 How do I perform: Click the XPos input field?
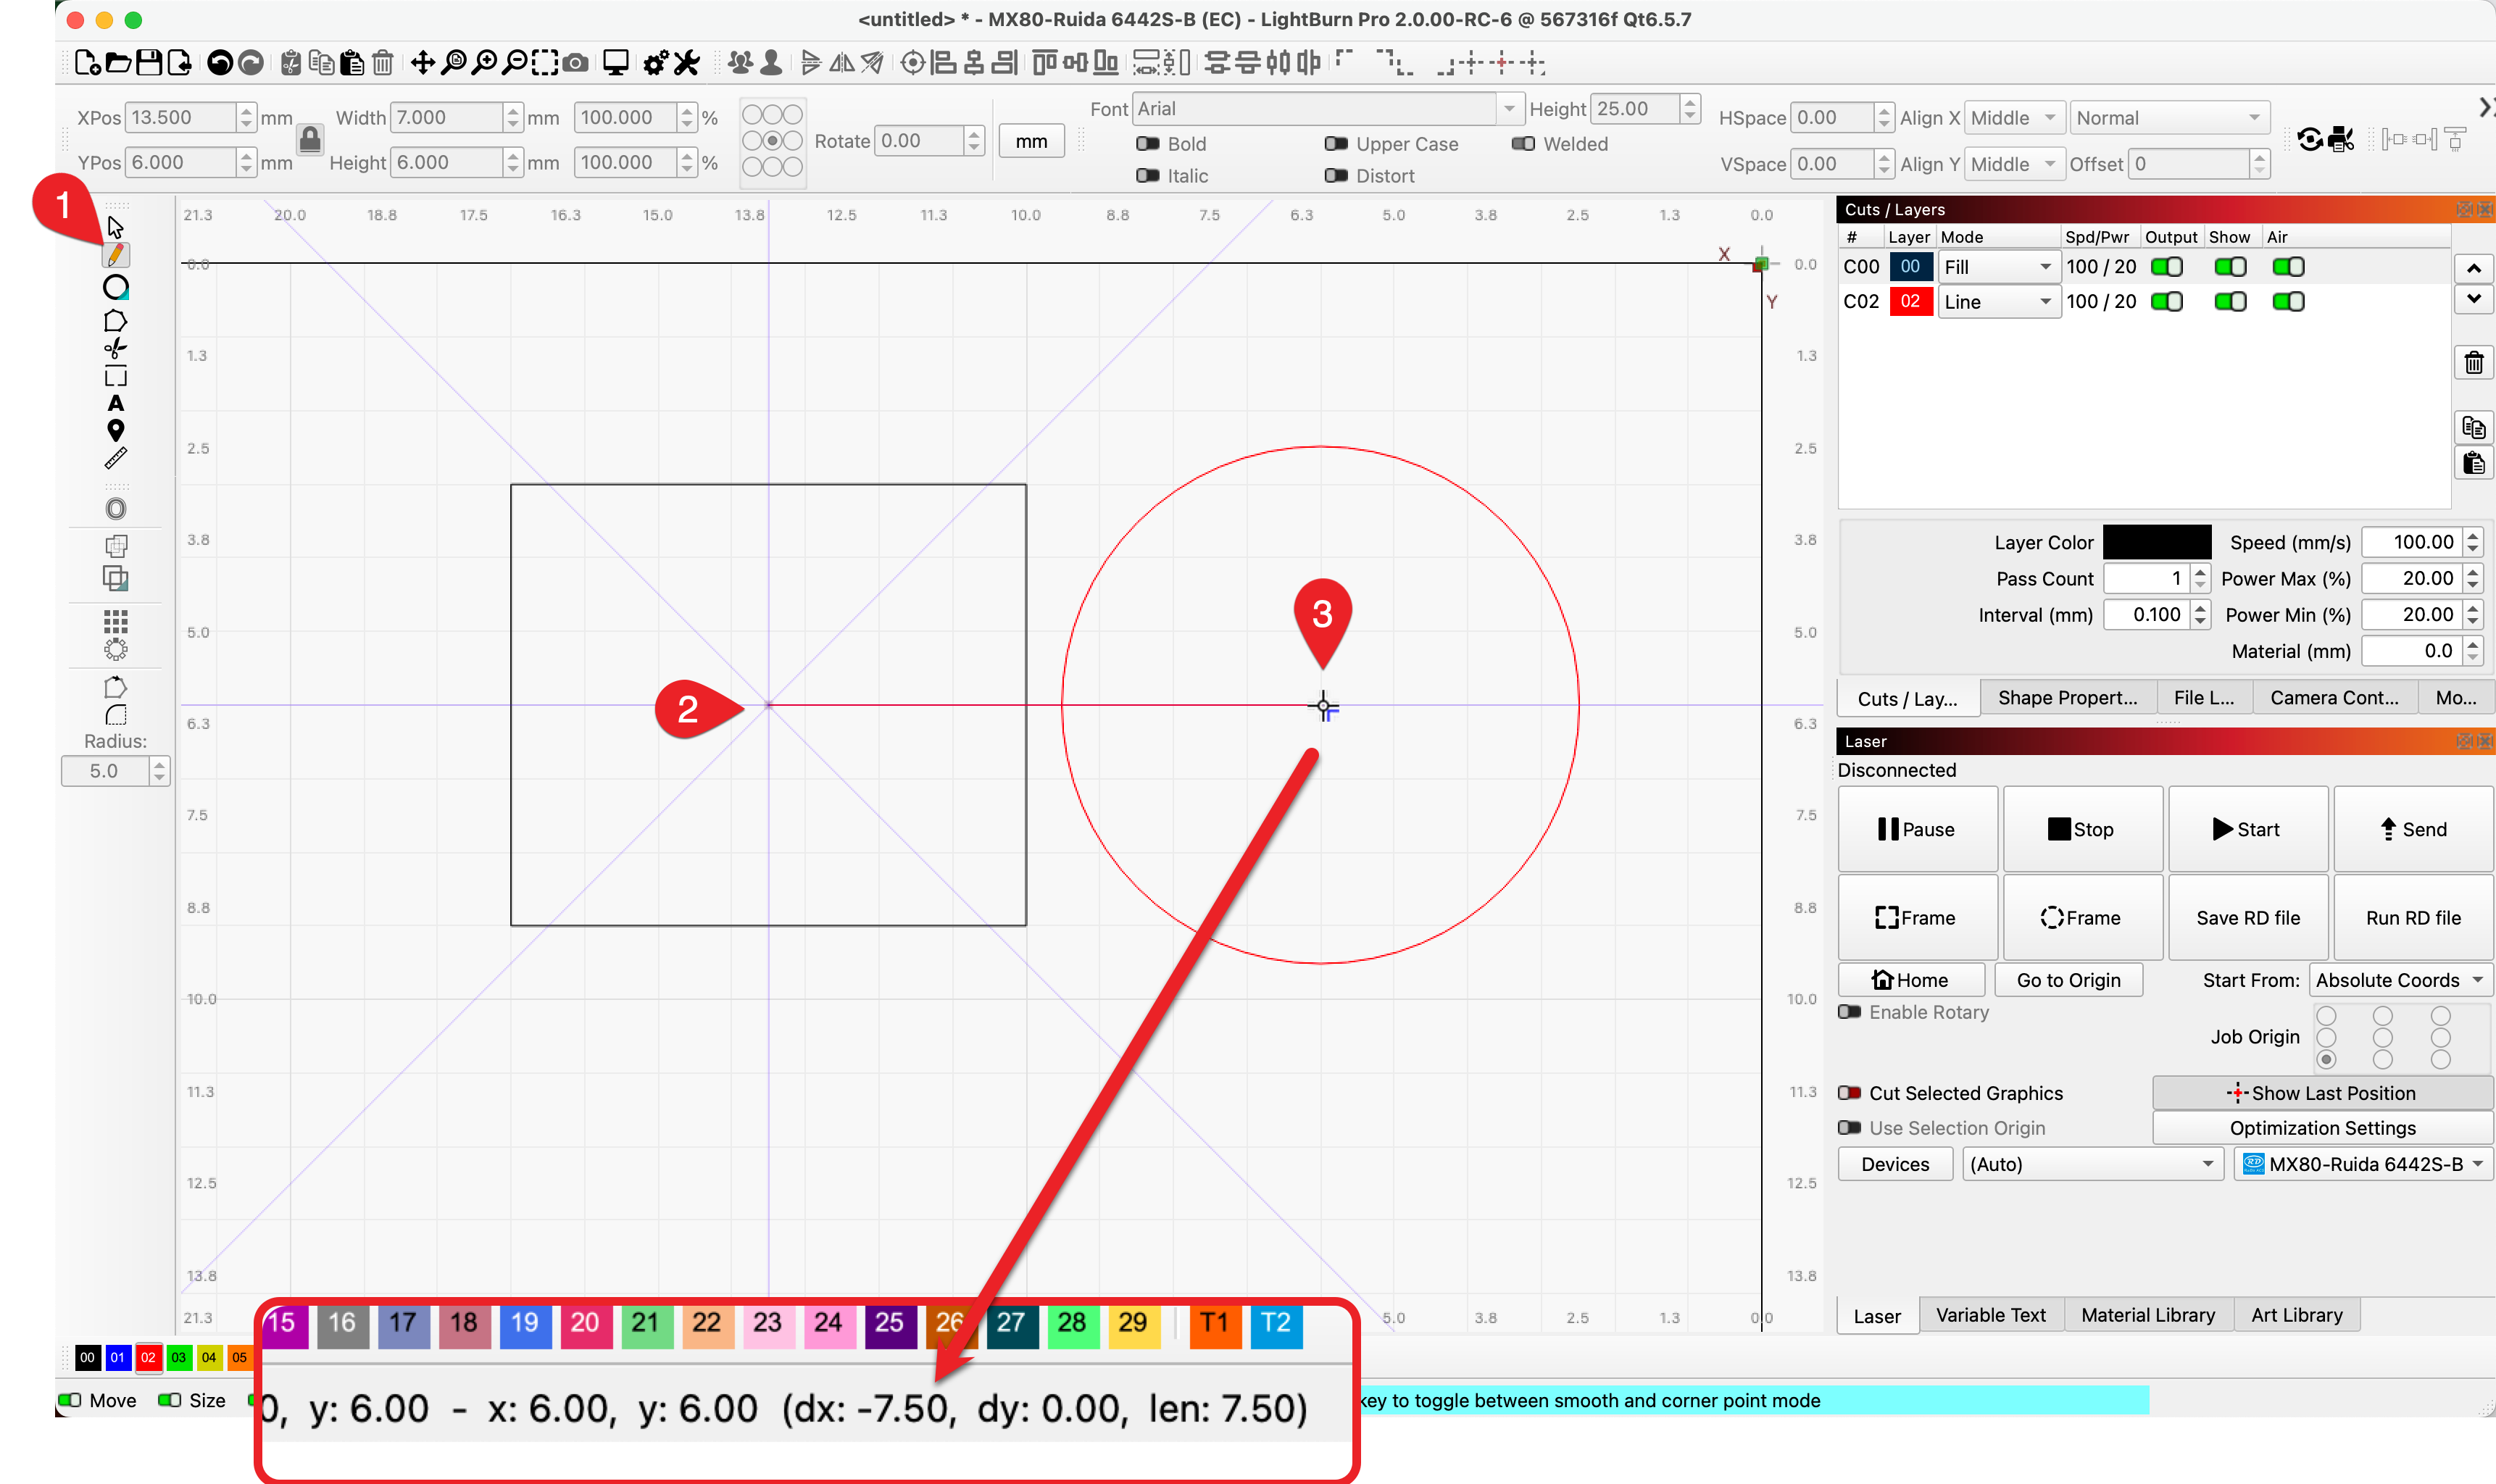(x=182, y=117)
